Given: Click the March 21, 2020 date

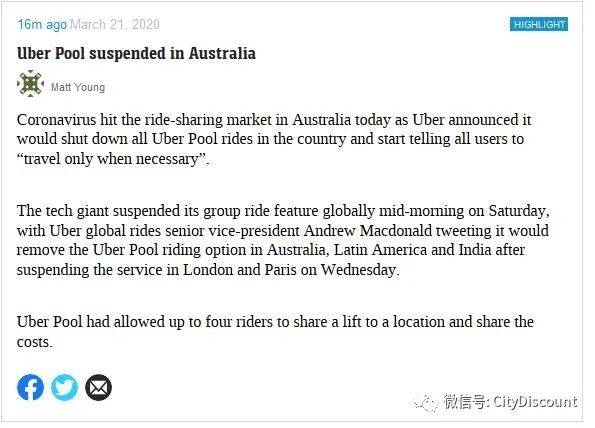Looking at the screenshot, I should click(x=115, y=25).
